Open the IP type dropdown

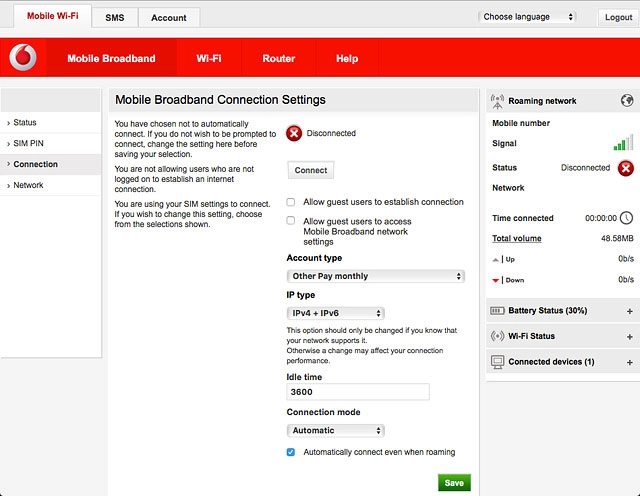point(336,313)
